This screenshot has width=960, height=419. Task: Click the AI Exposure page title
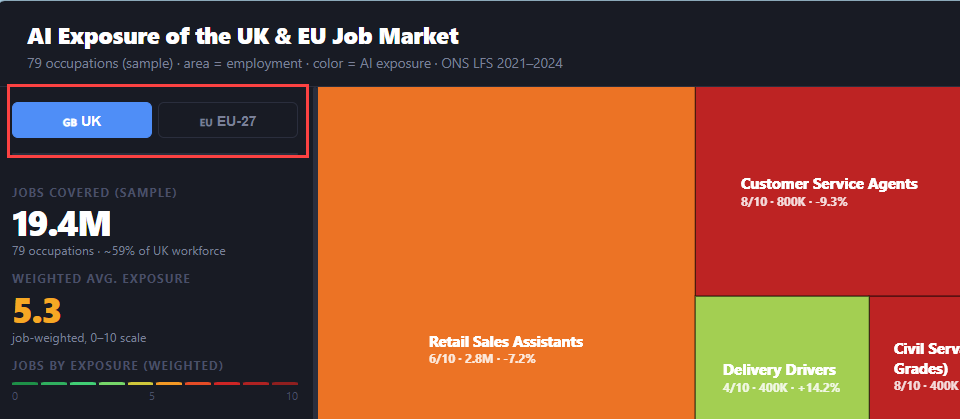[x=243, y=36]
